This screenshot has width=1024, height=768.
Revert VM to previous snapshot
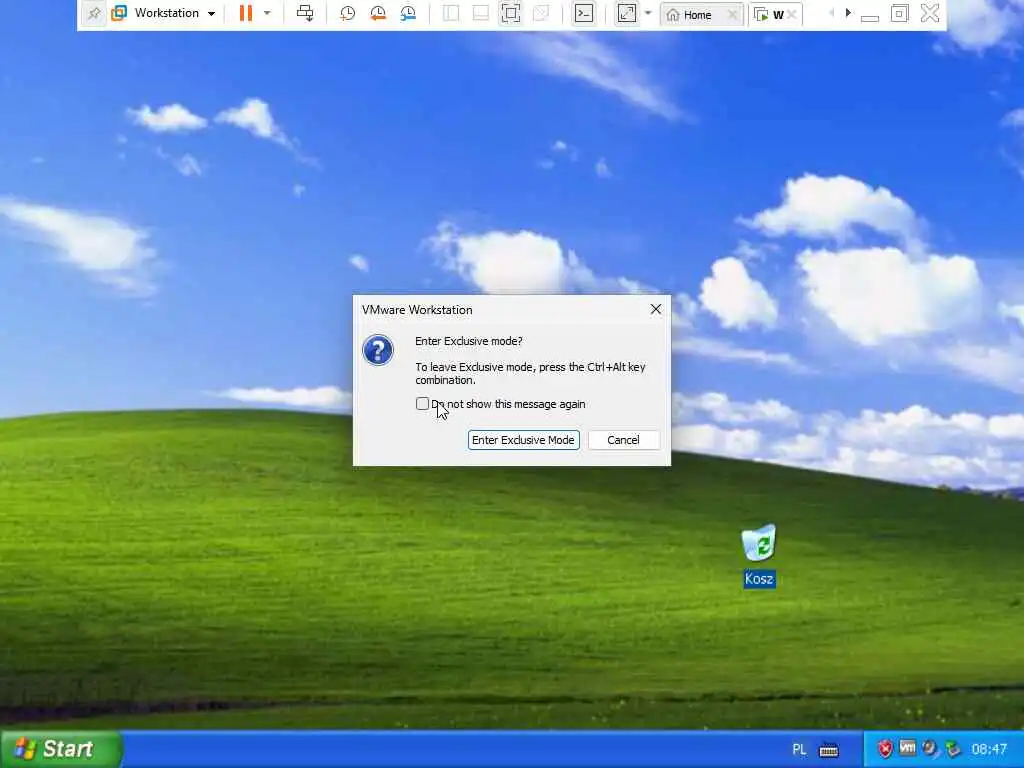(377, 13)
